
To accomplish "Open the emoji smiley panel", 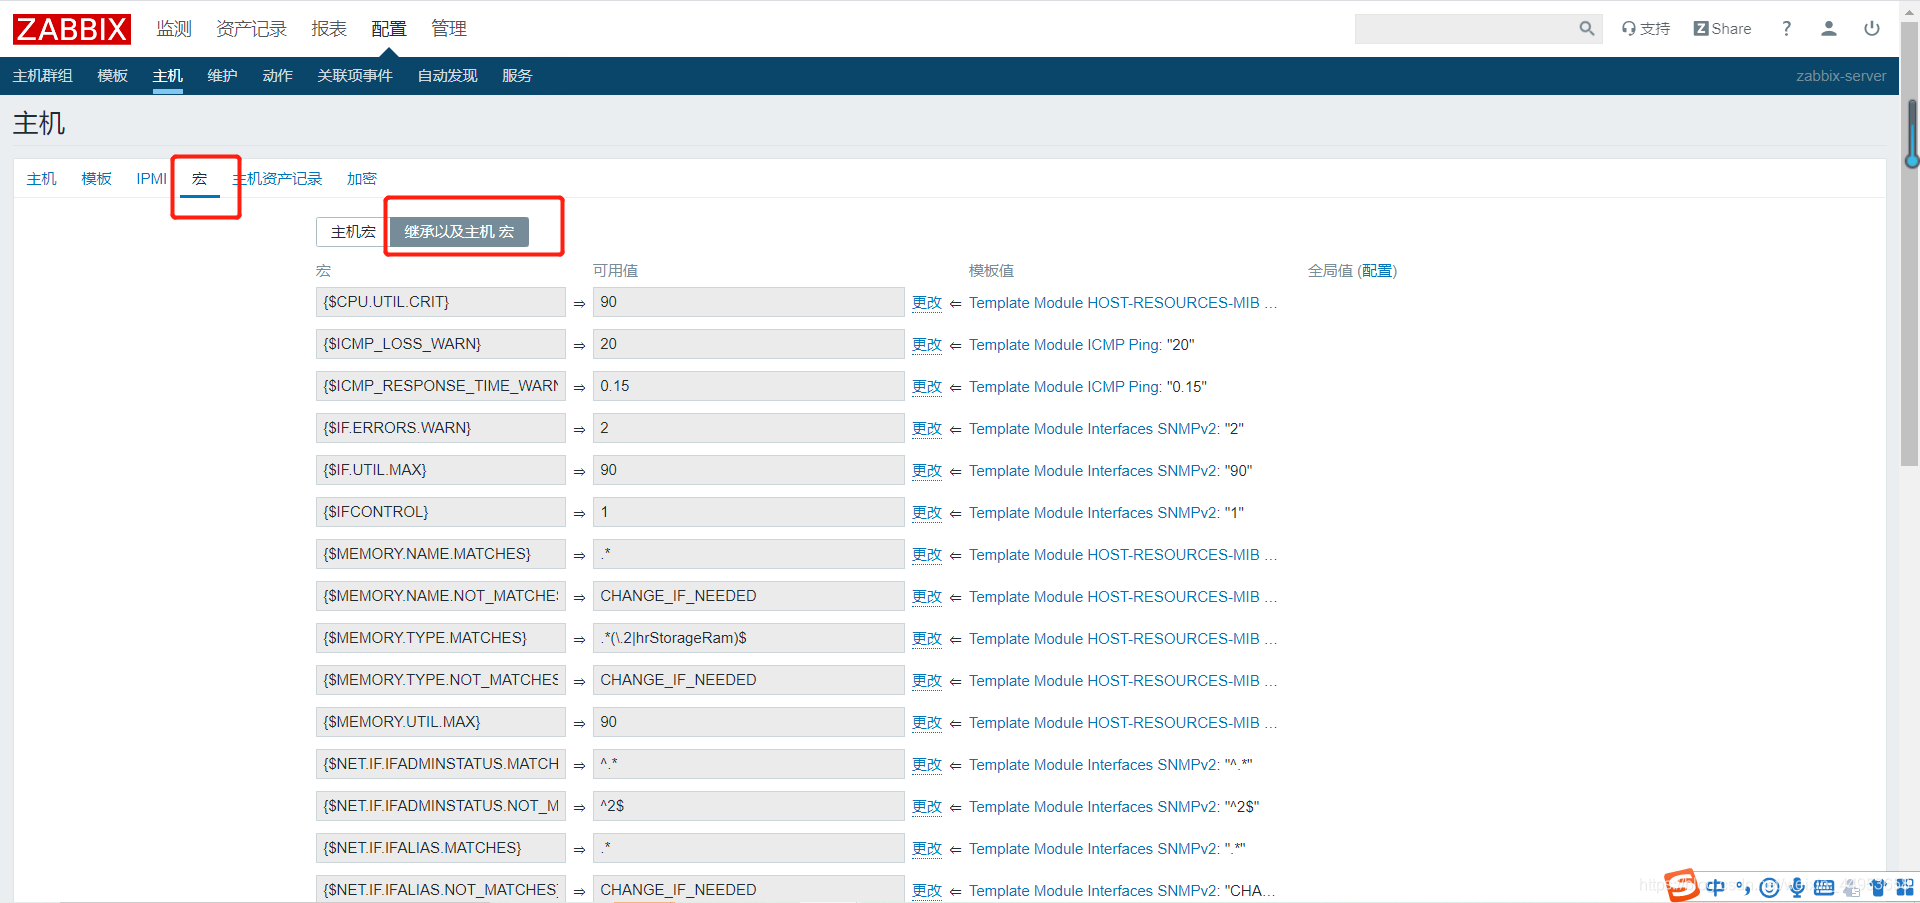I will [1769, 887].
